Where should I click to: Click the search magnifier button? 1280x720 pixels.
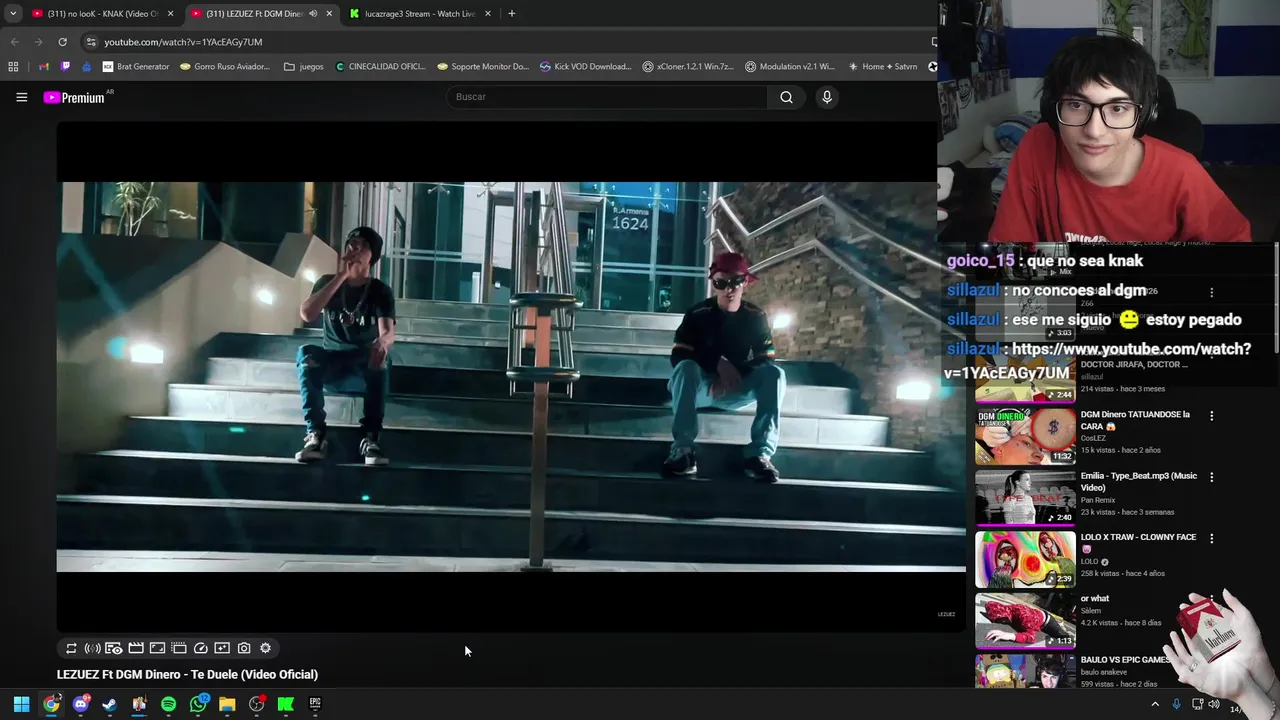(x=786, y=97)
